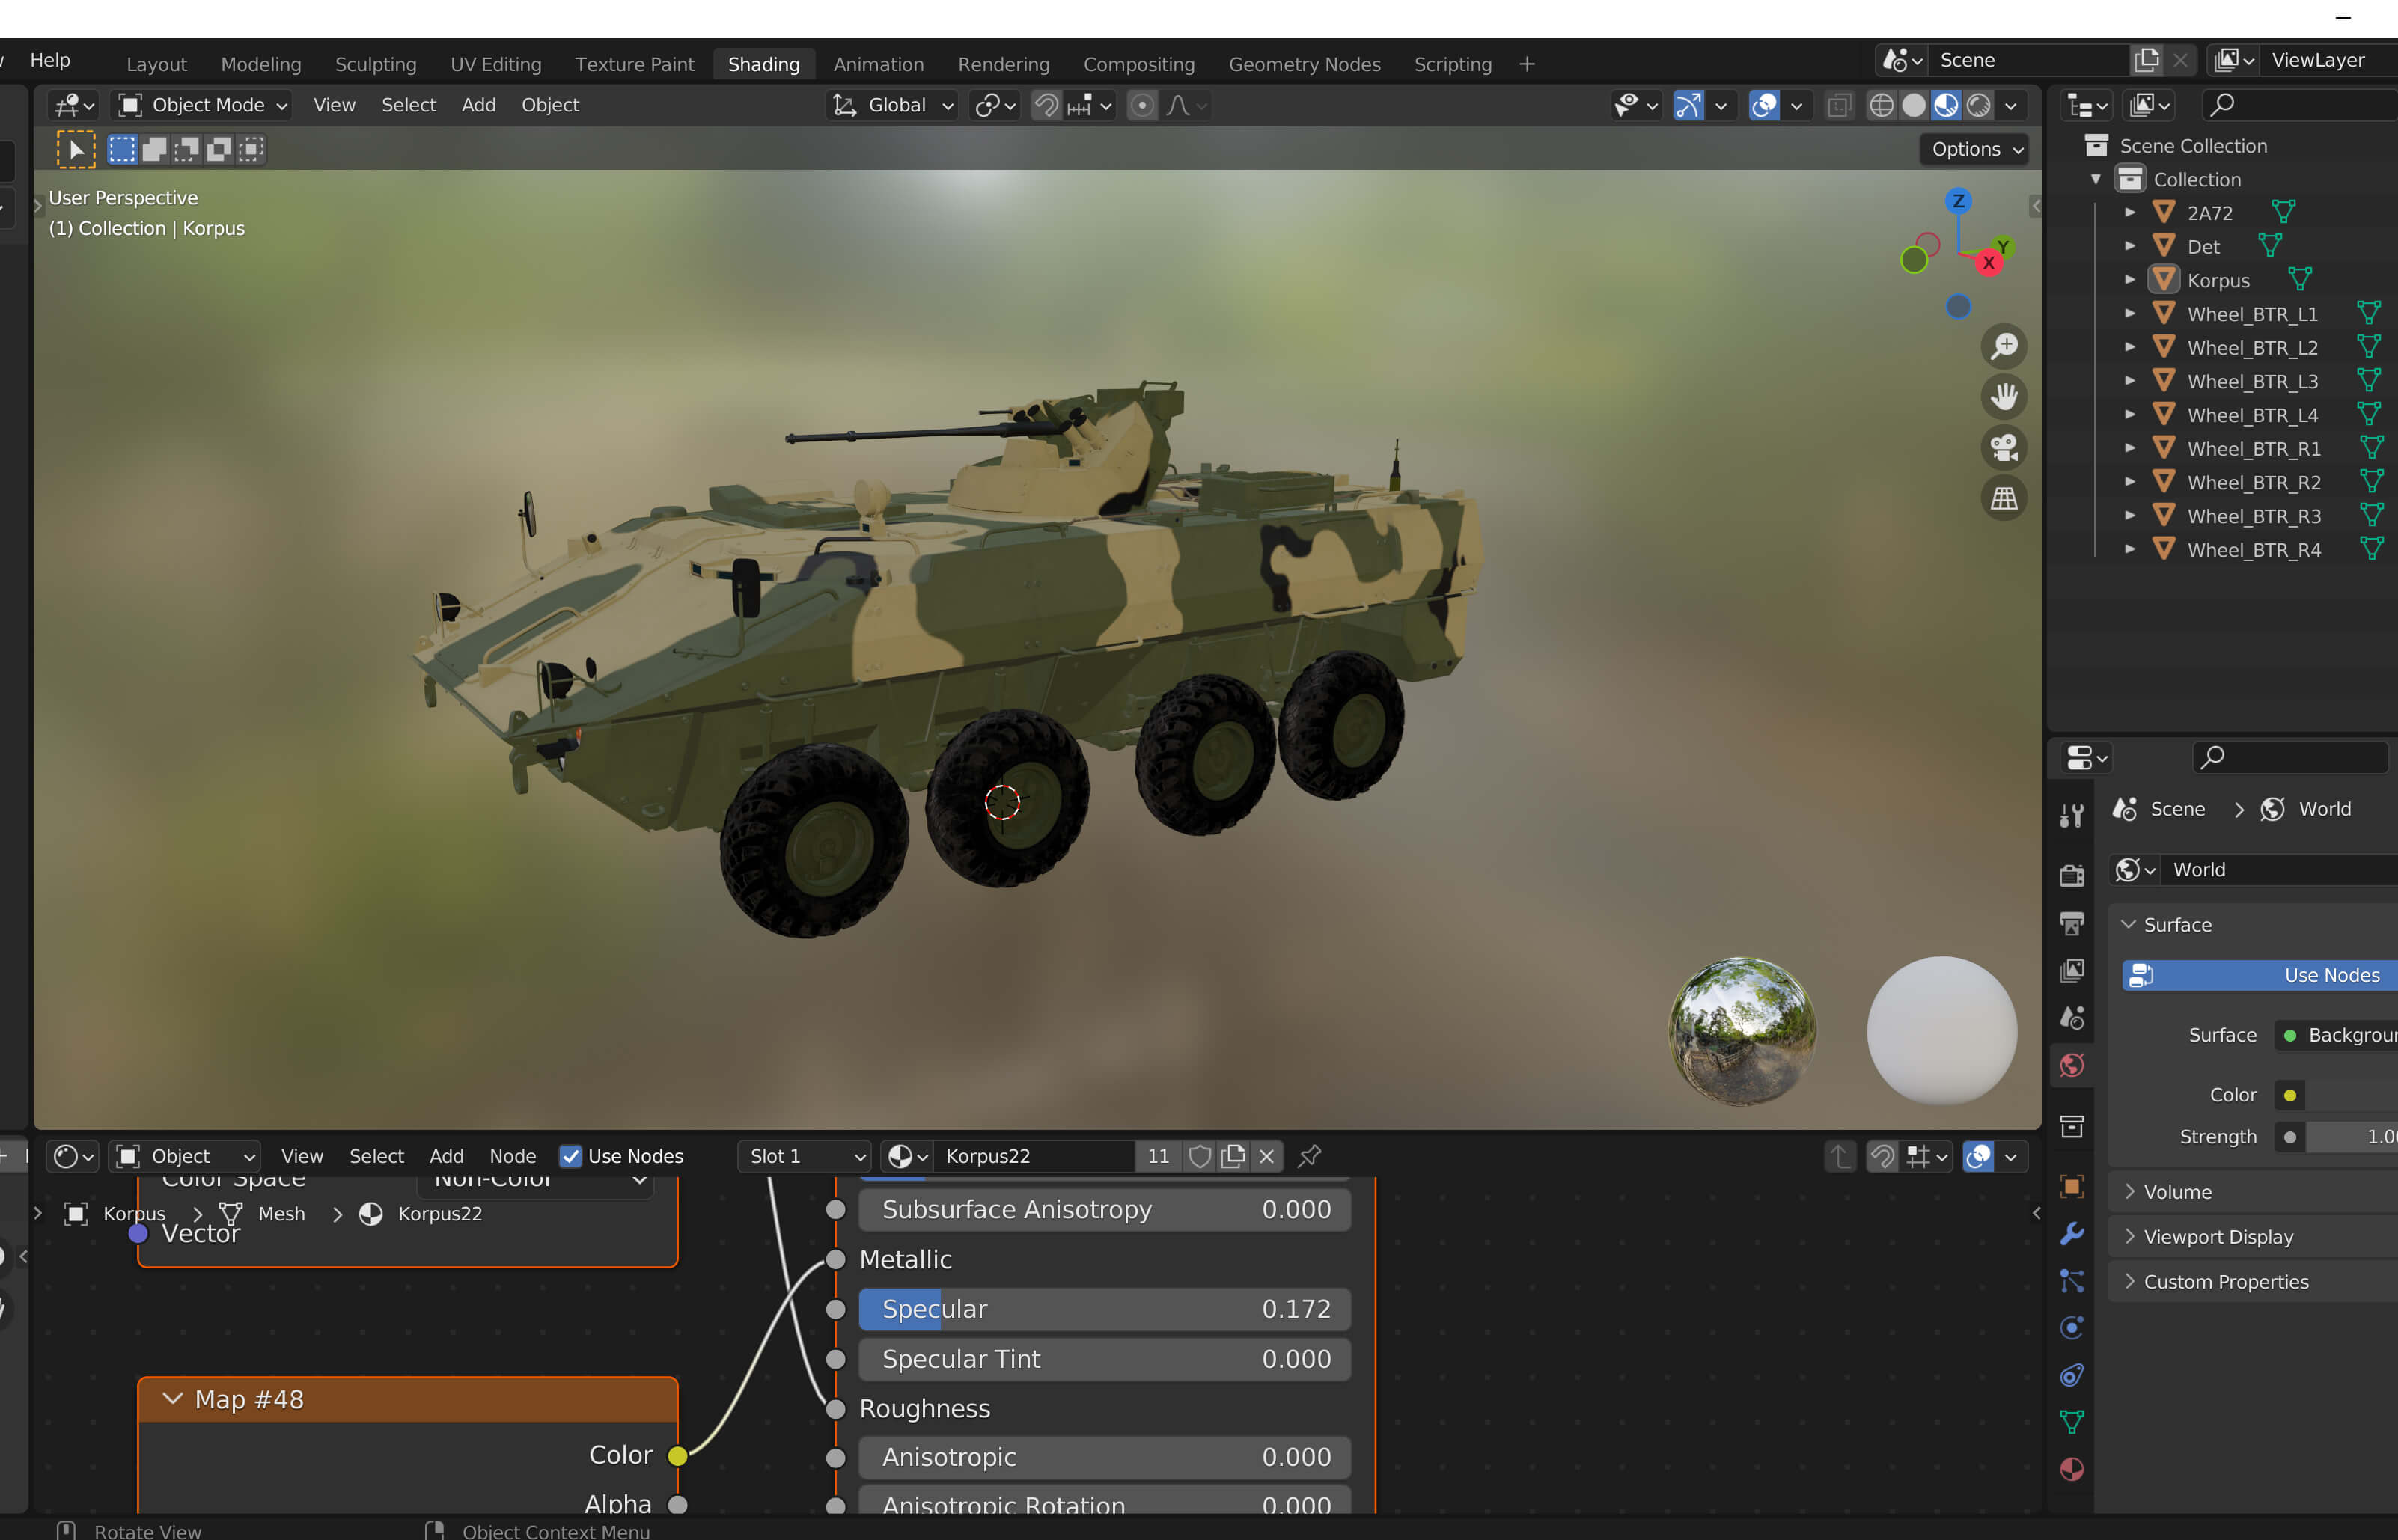Open Global transform orientation dropdown

[892, 105]
